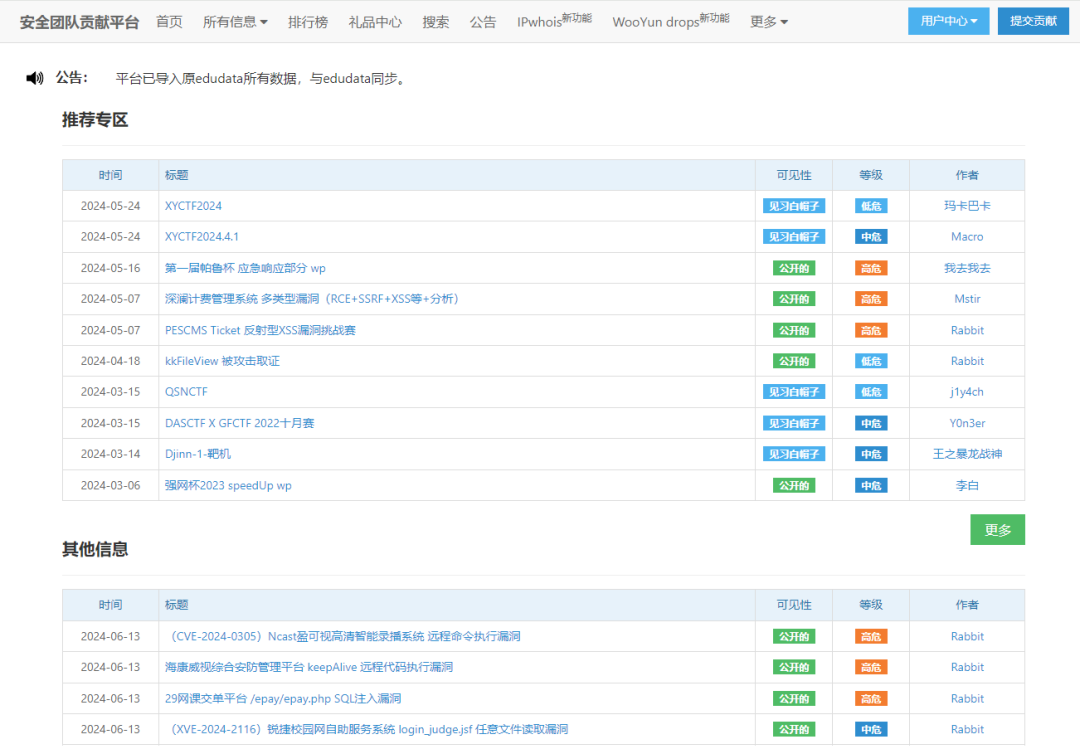The width and height of the screenshot is (1080, 749).
Task: View author Mstir's profile
Action: point(967,299)
